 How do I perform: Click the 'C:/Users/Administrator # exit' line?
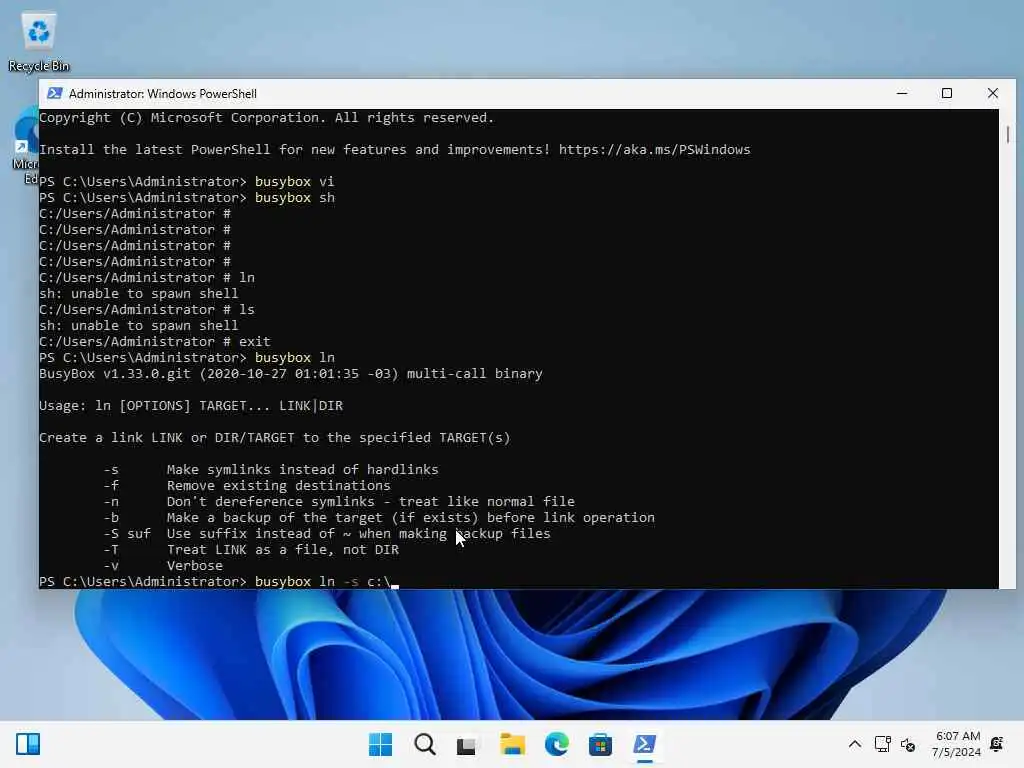click(x=155, y=342)
